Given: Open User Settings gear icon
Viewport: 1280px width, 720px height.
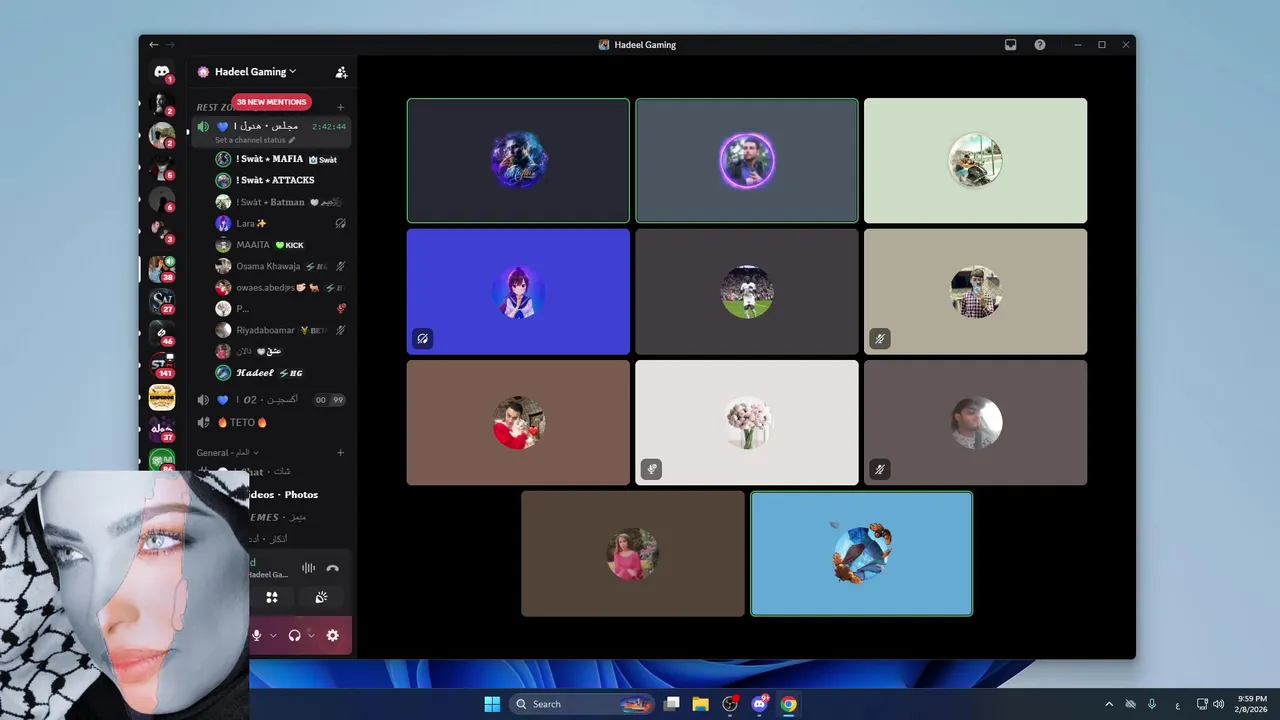Looking at the screenshot, I should (x=332, y=635).
